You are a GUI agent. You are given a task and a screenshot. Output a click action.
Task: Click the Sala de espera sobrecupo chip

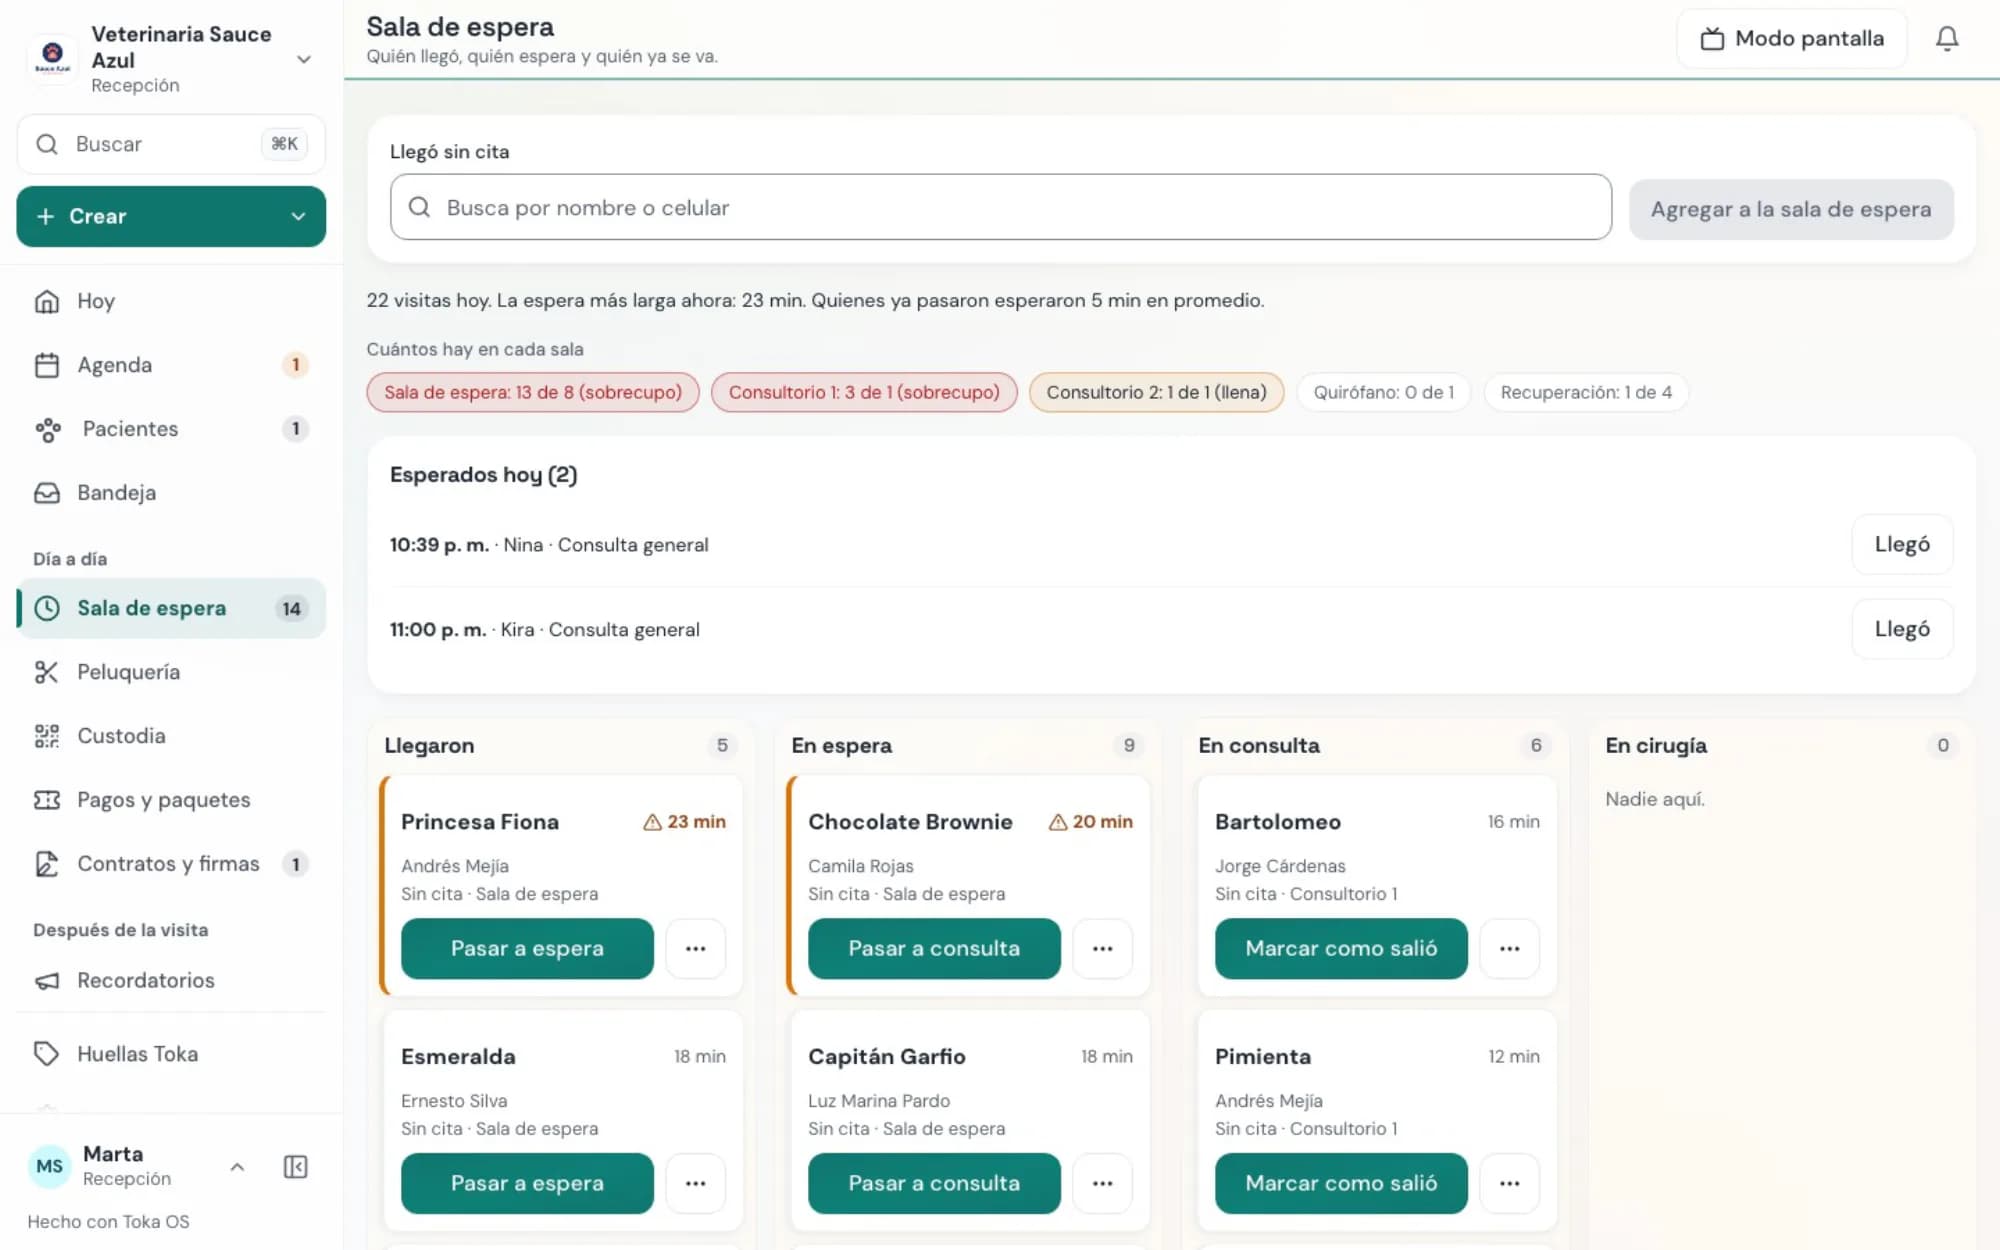click(x=533, y=392)
